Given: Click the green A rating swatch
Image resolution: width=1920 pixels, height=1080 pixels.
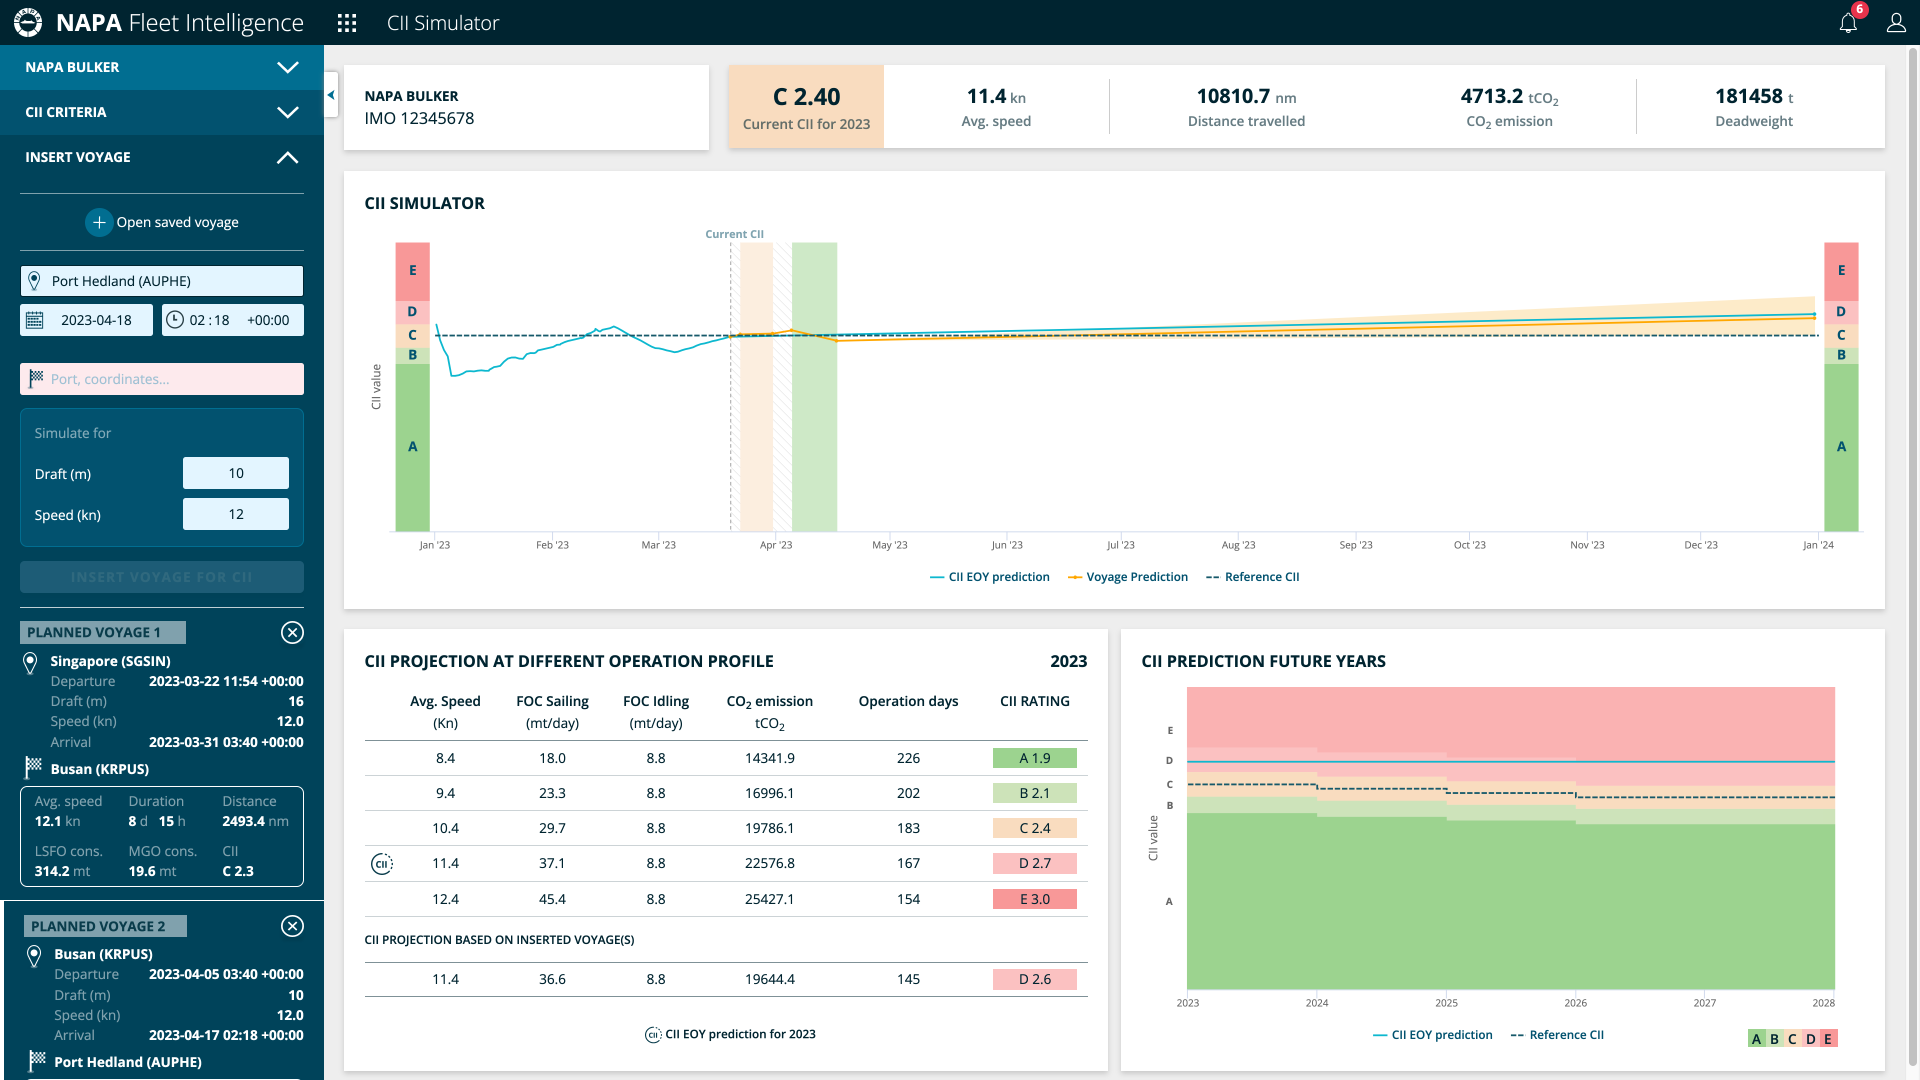Looking at the screenshot, I should 1756,1039.
